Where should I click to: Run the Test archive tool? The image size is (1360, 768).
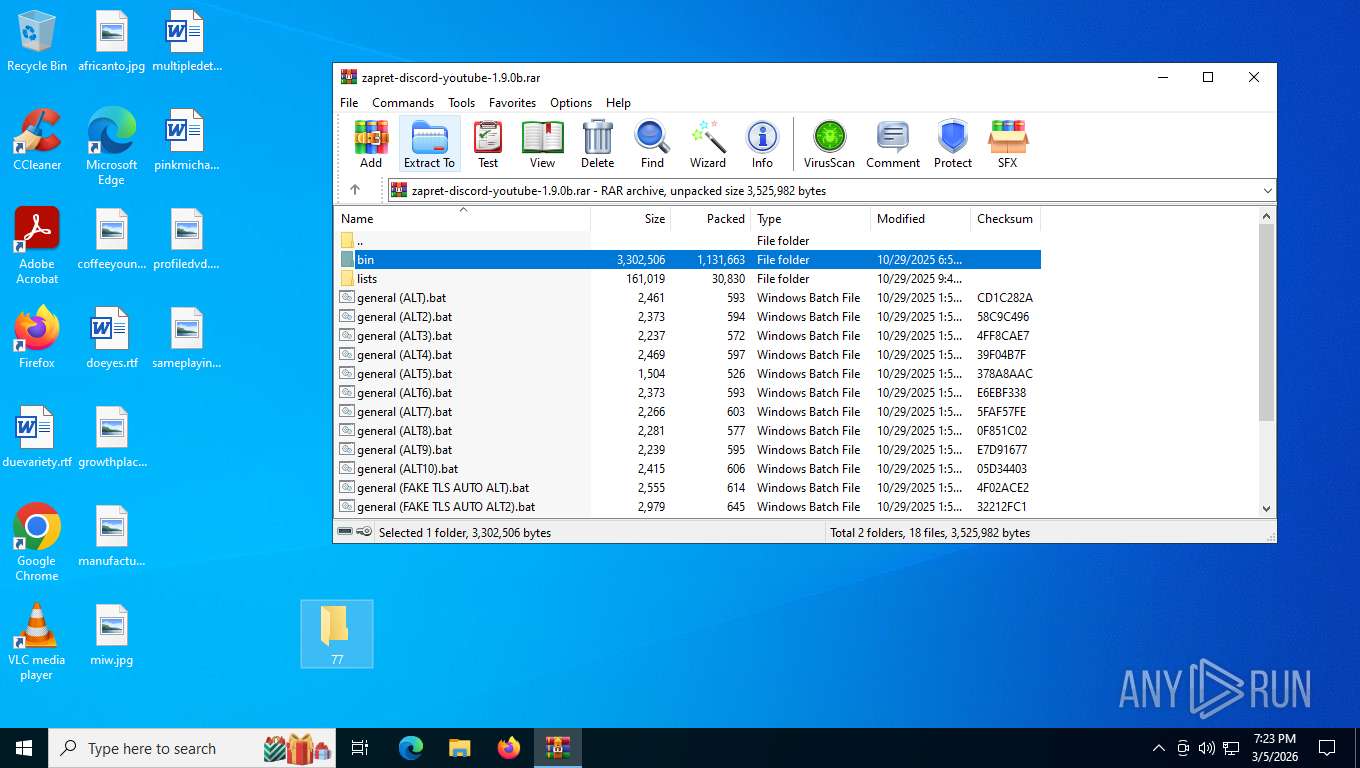point(488,144)
